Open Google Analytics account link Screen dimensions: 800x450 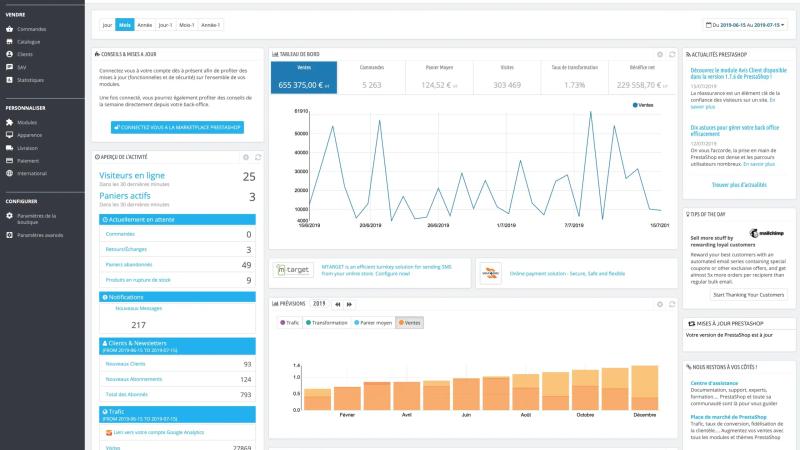[159, 433]
